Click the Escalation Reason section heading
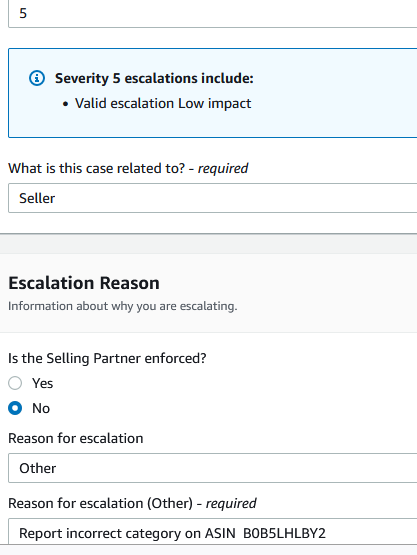417x555 pixels. click(x=84, y=283)
